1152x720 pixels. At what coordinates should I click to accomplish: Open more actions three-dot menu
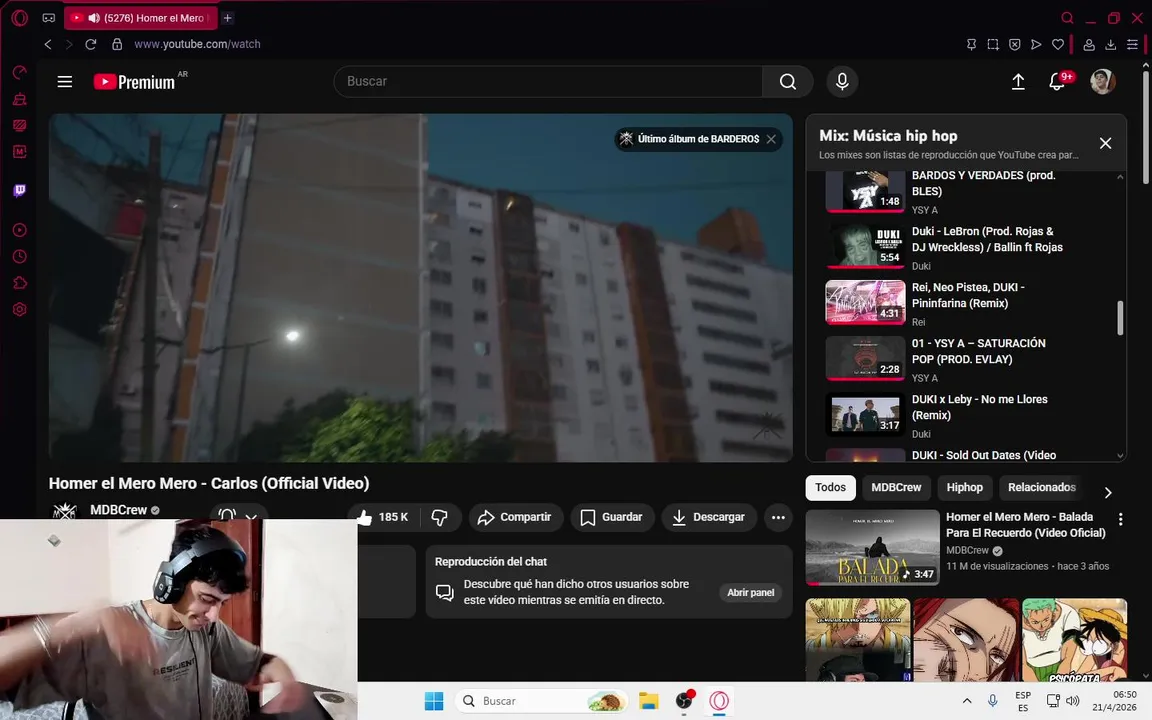click(778, 517)
